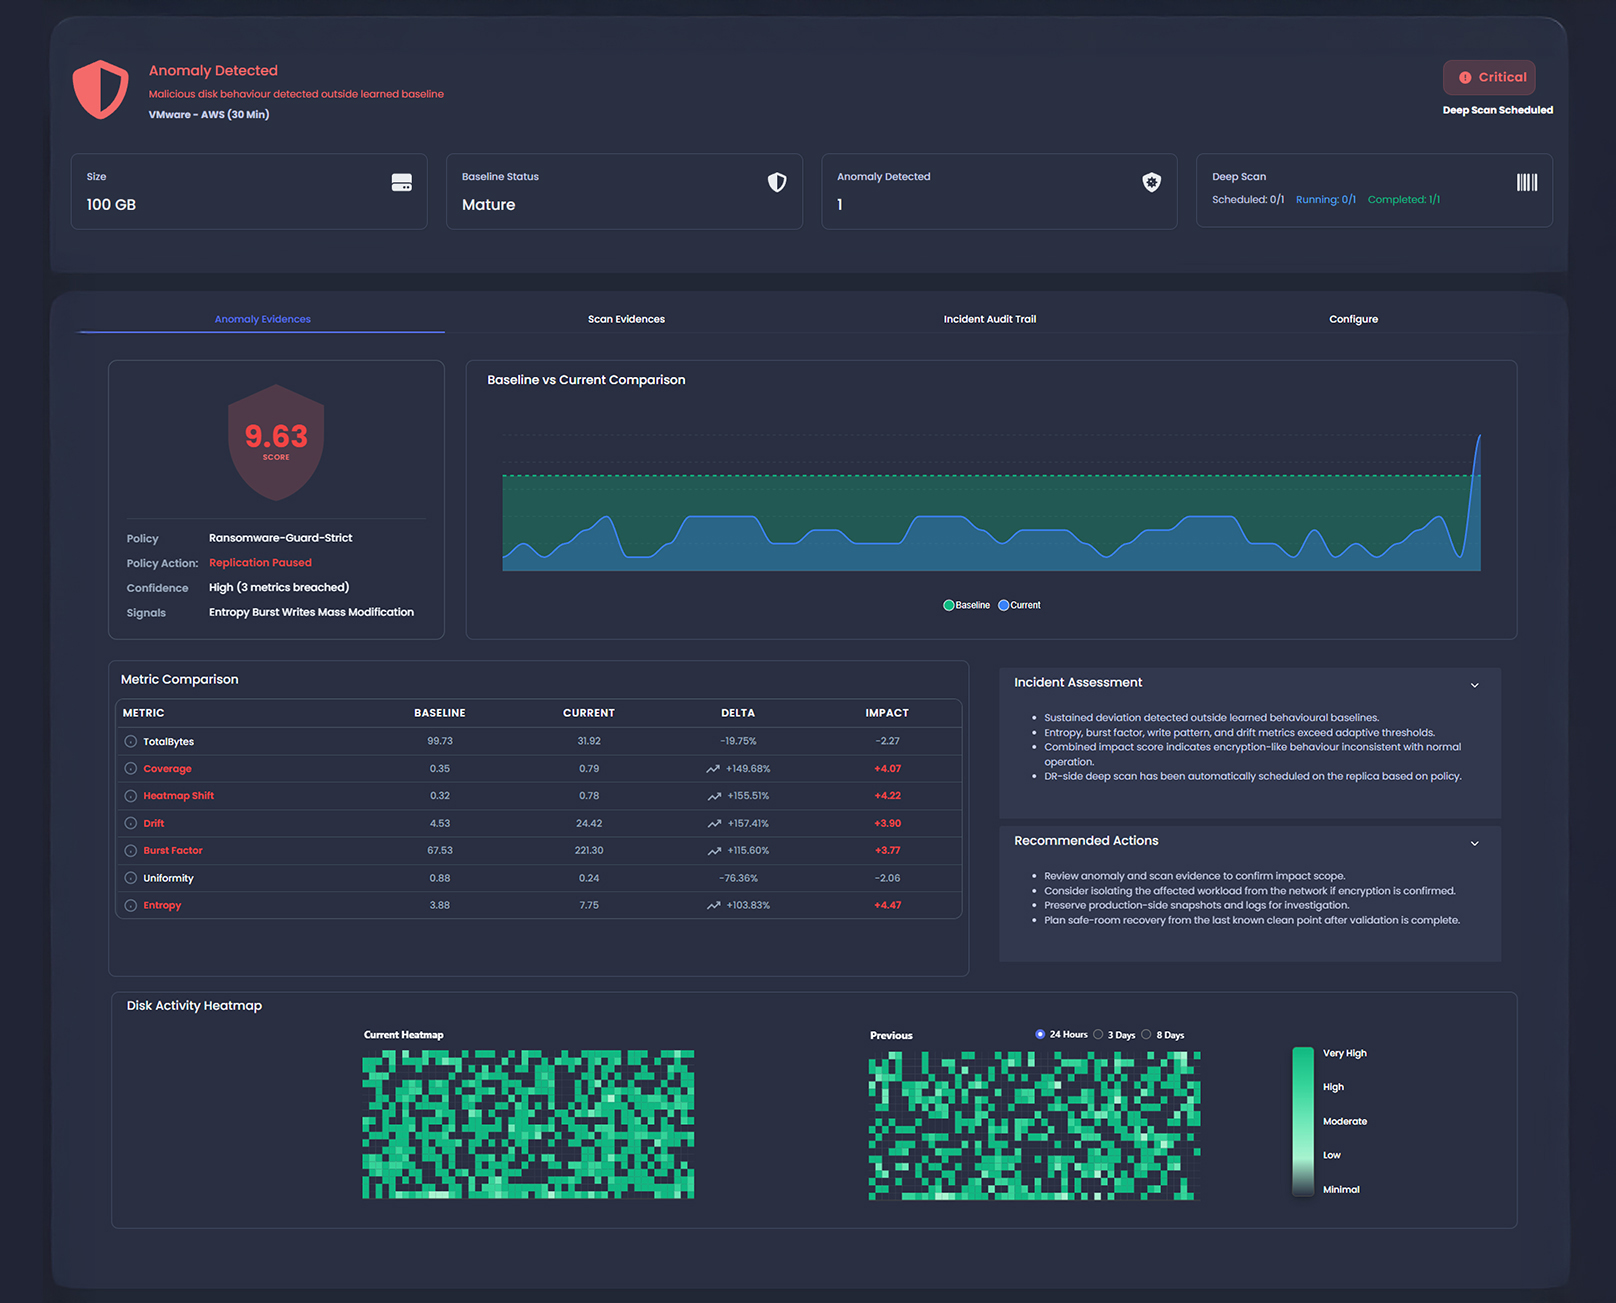Viewport: 1616px width, 1303px height.
Task: Collapse the Recommended Actions panel
Action: (1475, 843)
